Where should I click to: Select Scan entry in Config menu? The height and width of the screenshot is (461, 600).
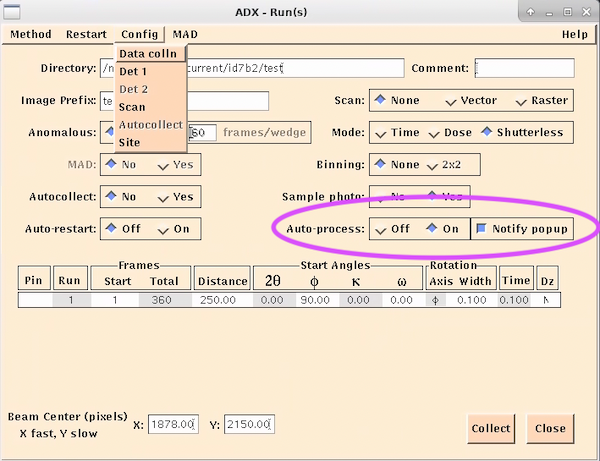(132, 107)
